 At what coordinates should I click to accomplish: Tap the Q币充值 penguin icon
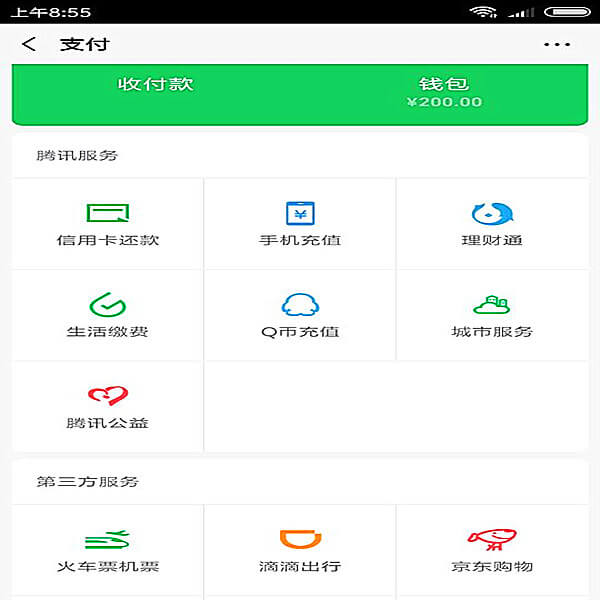[x=300, y=304]
